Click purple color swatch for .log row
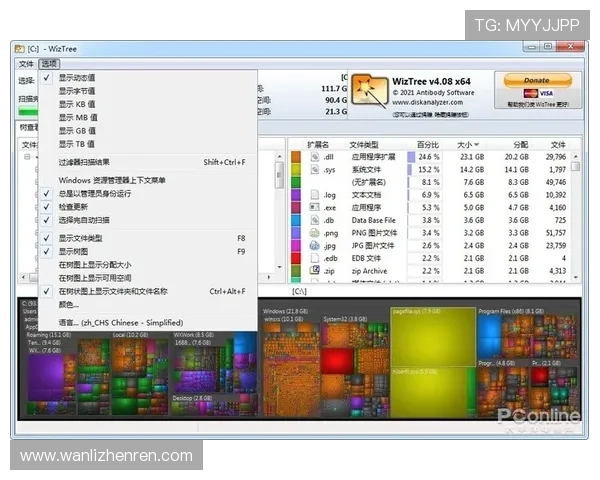The image size is (600, 480). pyautogui.click(x=296, y=195)
